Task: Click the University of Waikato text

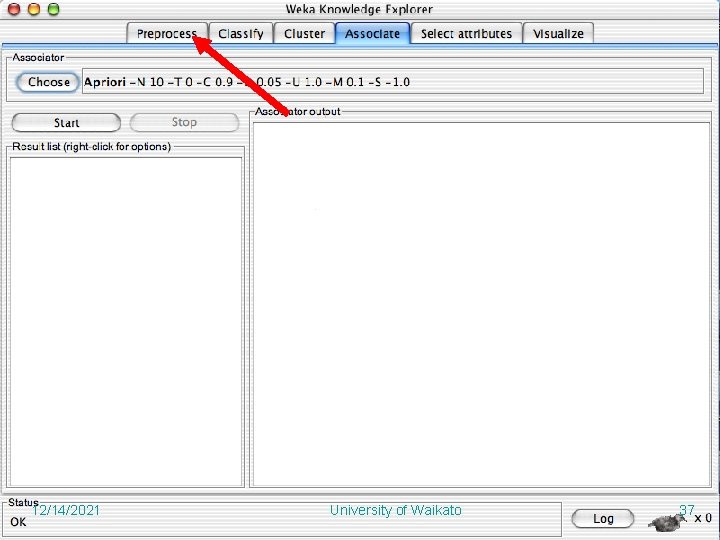Action: (x=396, y=510)
